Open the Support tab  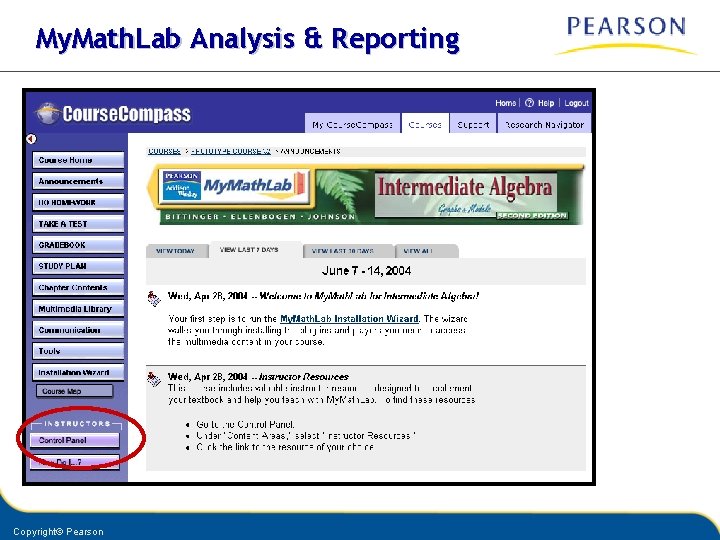[473, 124]
